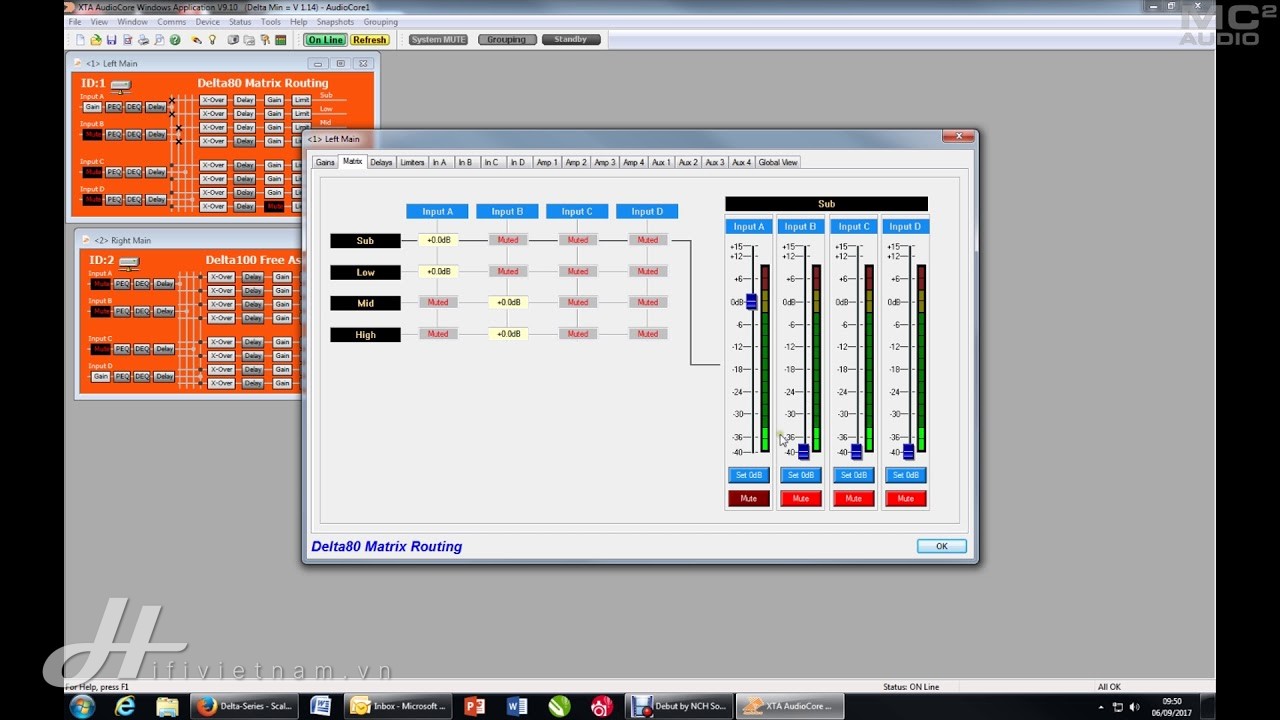The height and width of the screenshot is (720, 1280).
Task: Open File Explorer from the taskbar
Action: [x=167, y=706]
